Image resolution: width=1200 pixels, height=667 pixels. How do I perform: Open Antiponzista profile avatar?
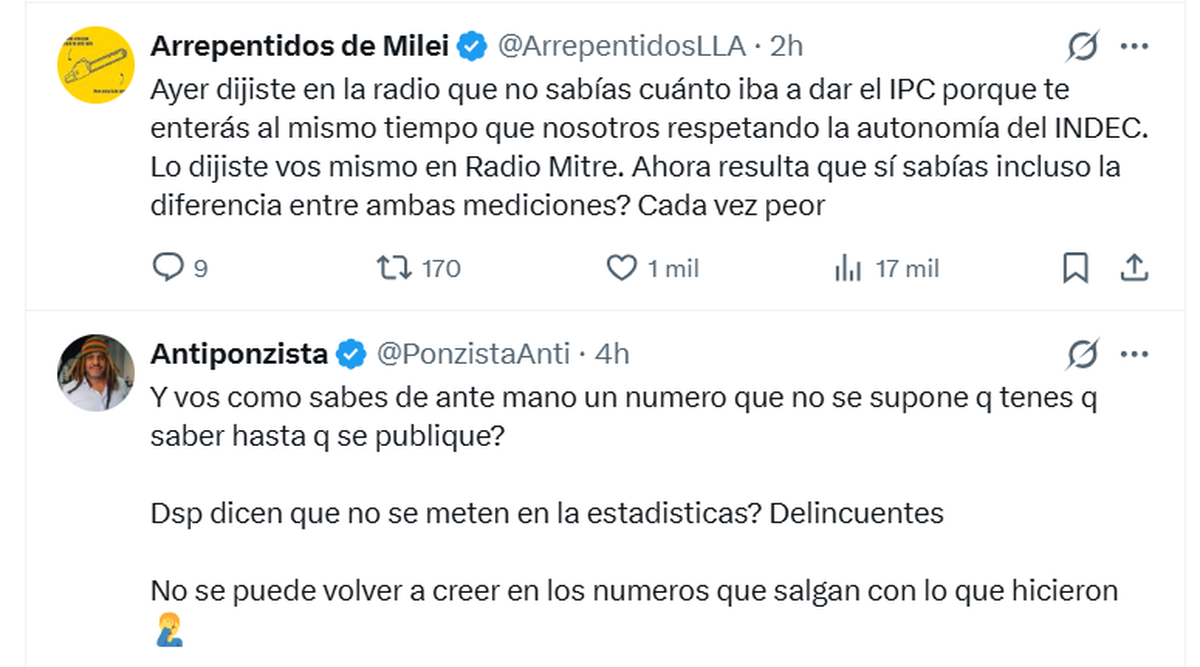click(x=96, y=372)
